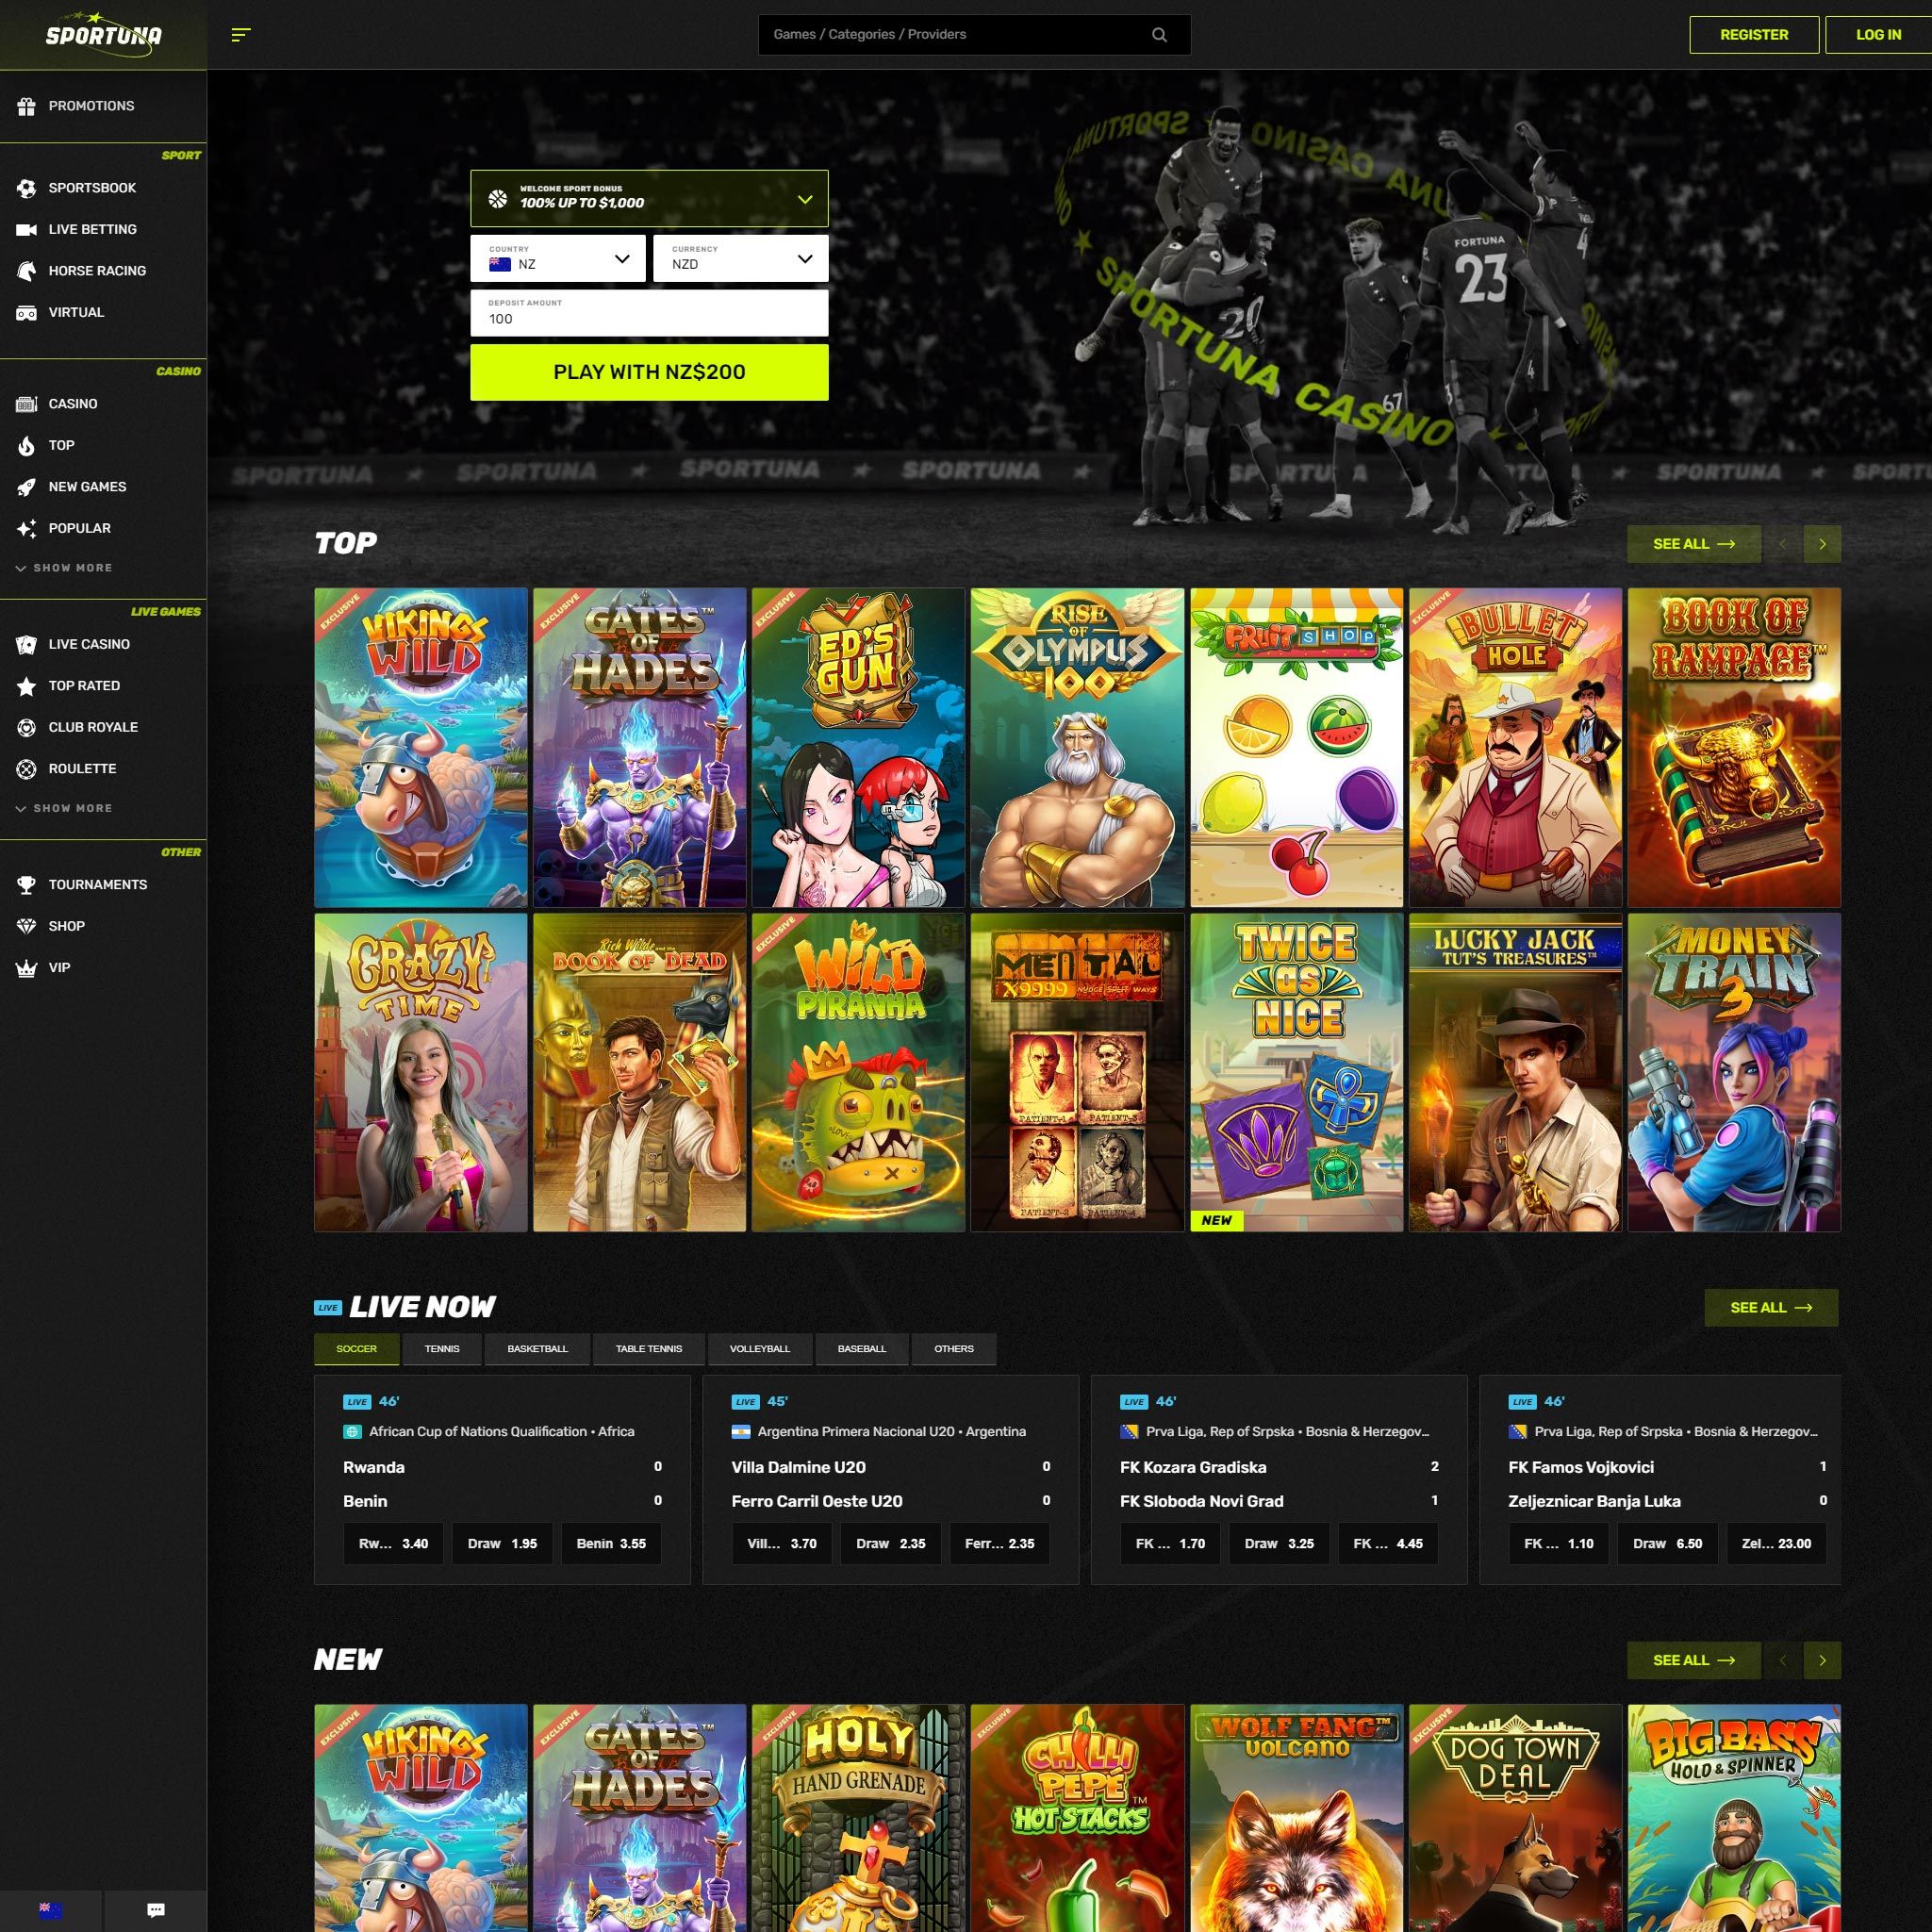Collapse sidebar with hamburger menu icon
Screen dimensions: 1932x1932
click(240, 35)
